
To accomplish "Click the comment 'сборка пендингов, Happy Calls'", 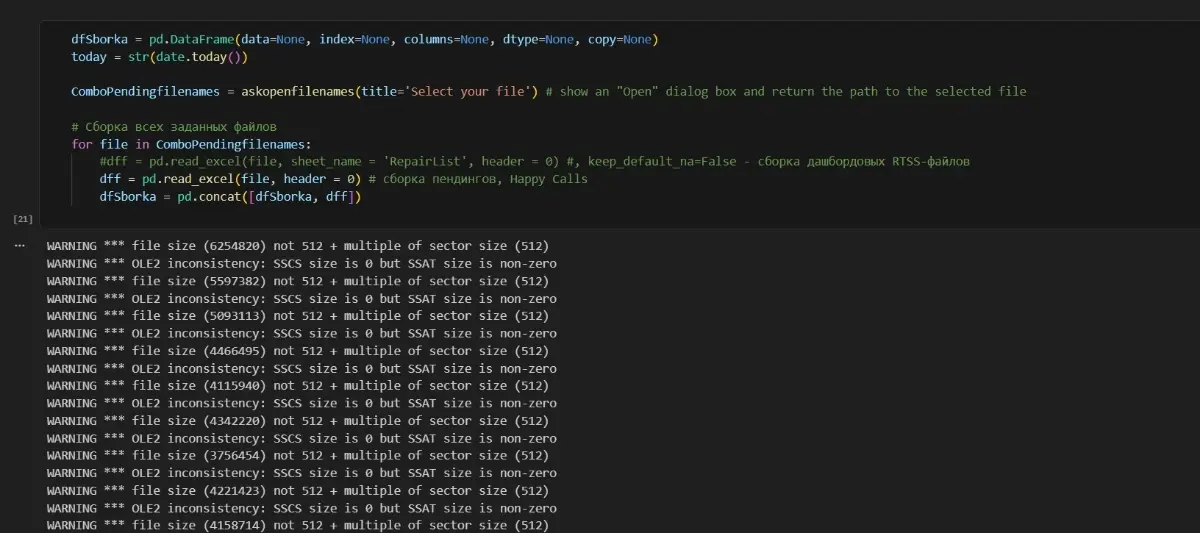I will (x=478, y=179).
